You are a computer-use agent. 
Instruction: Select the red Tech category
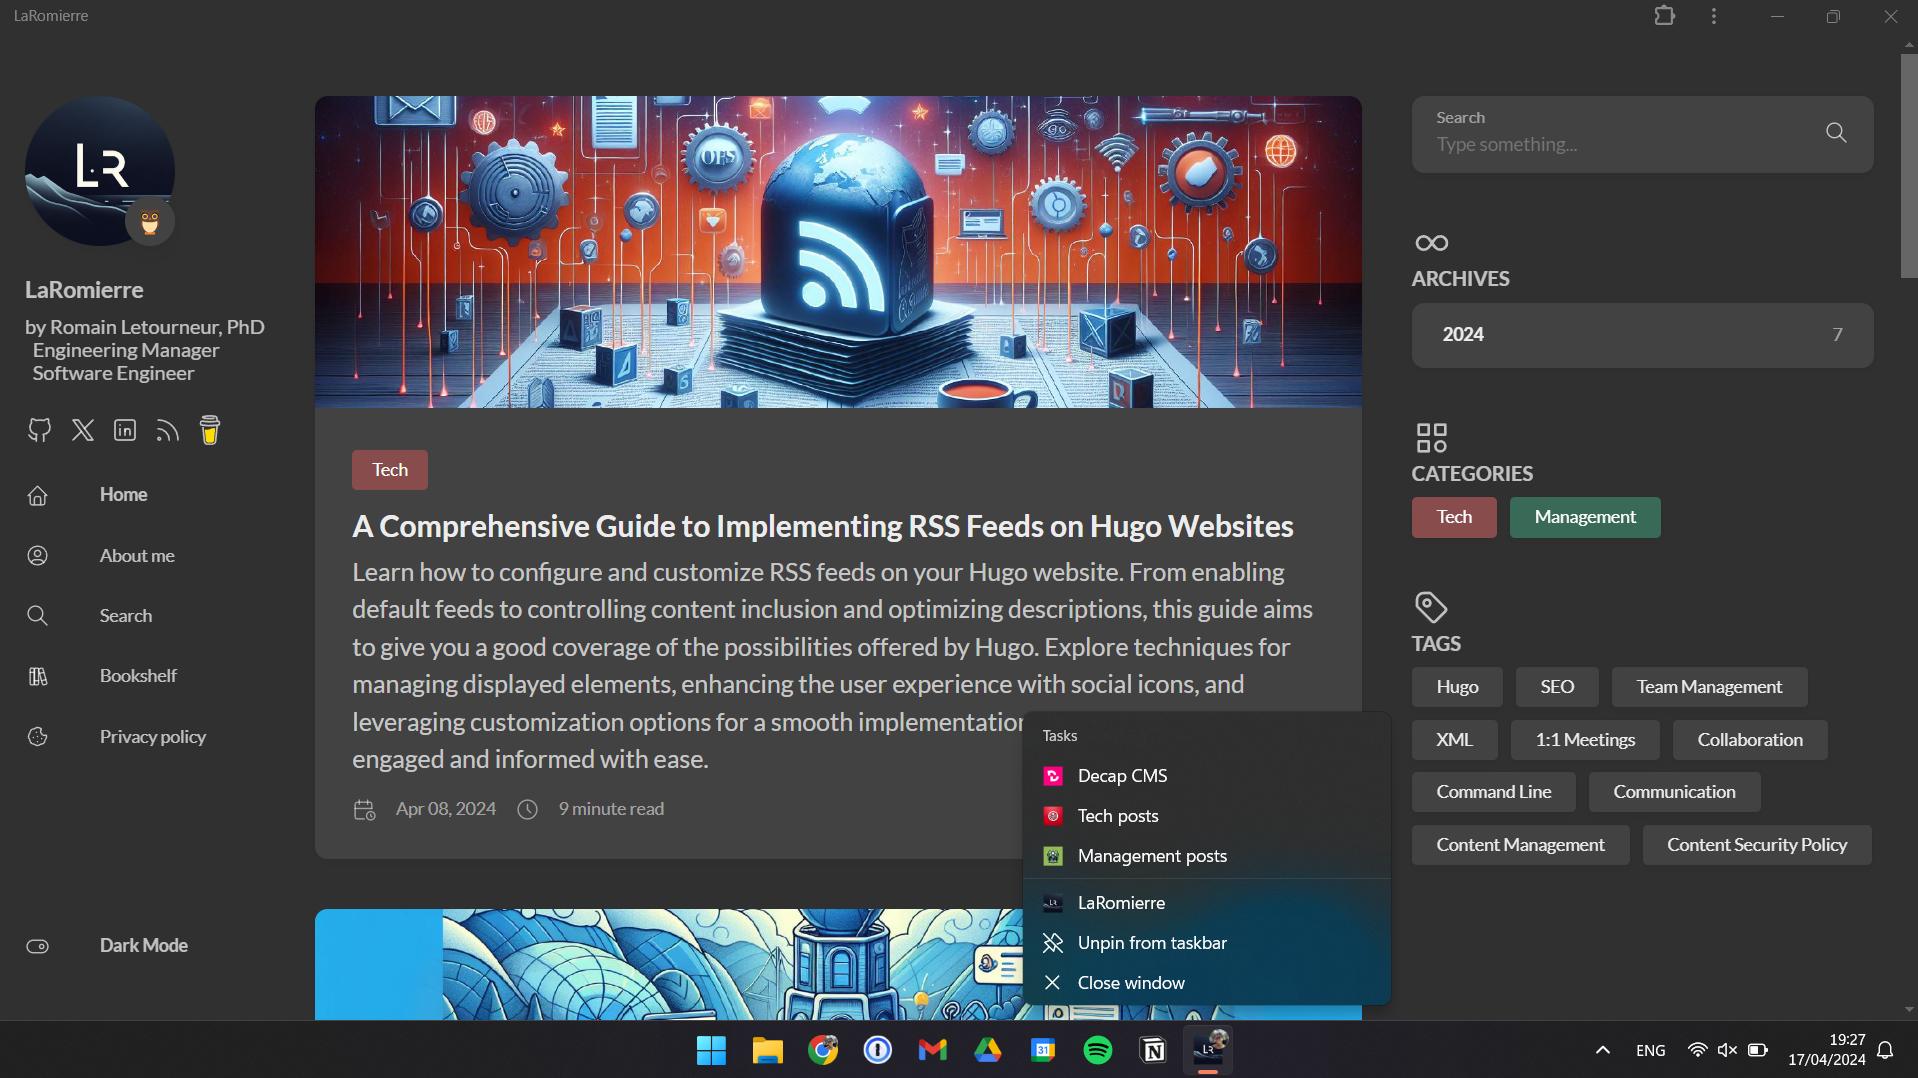pos(1454,517)
